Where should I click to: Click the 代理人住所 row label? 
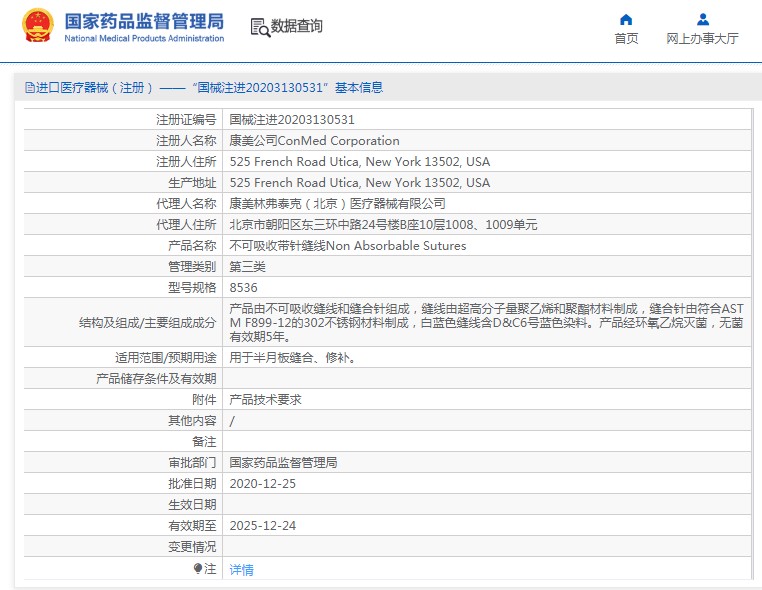[x=186, y=225]
